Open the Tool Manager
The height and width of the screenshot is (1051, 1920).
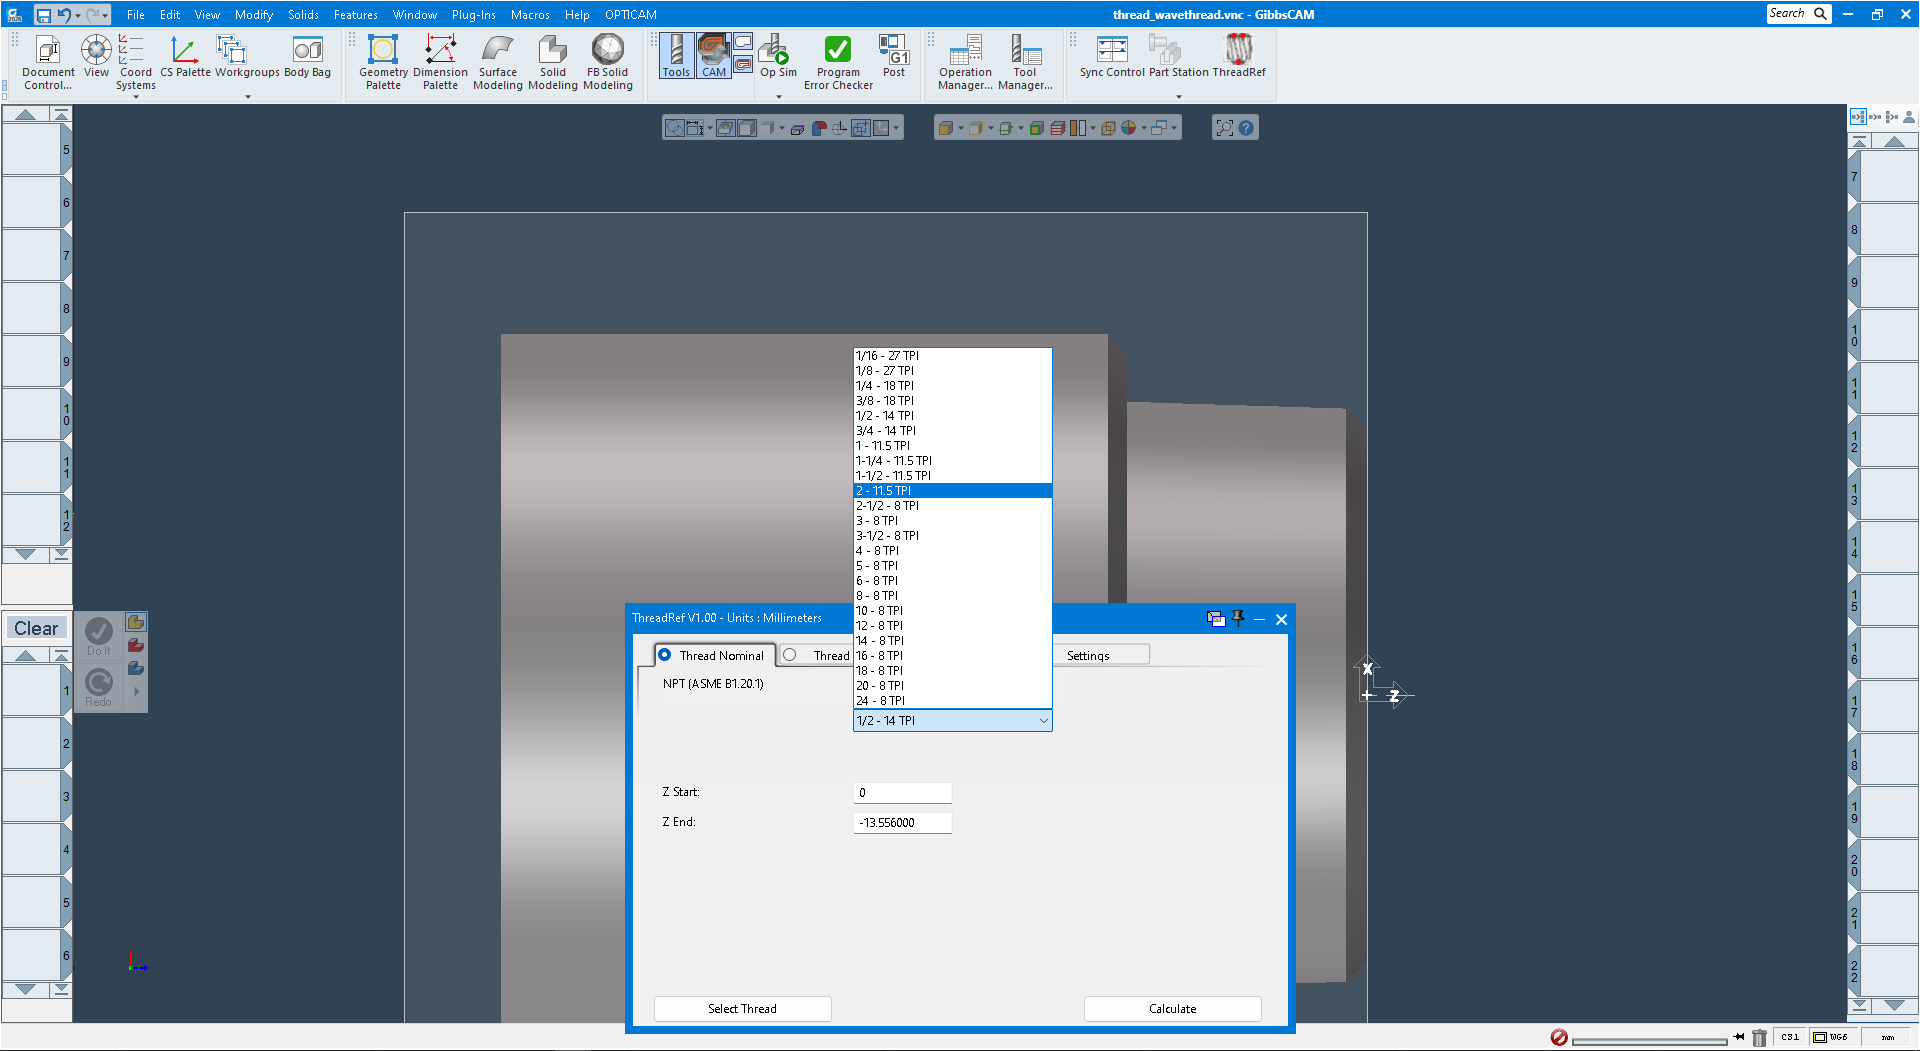(1025, 60)
